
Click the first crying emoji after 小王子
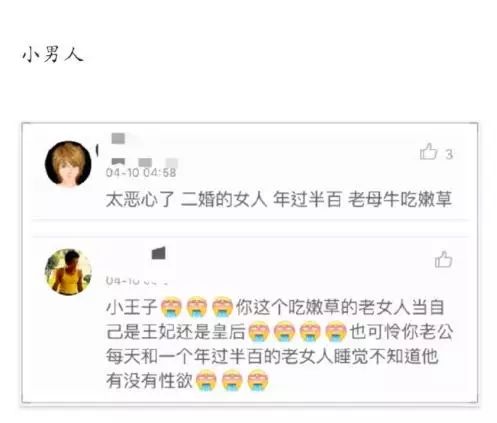pos(171,307)
